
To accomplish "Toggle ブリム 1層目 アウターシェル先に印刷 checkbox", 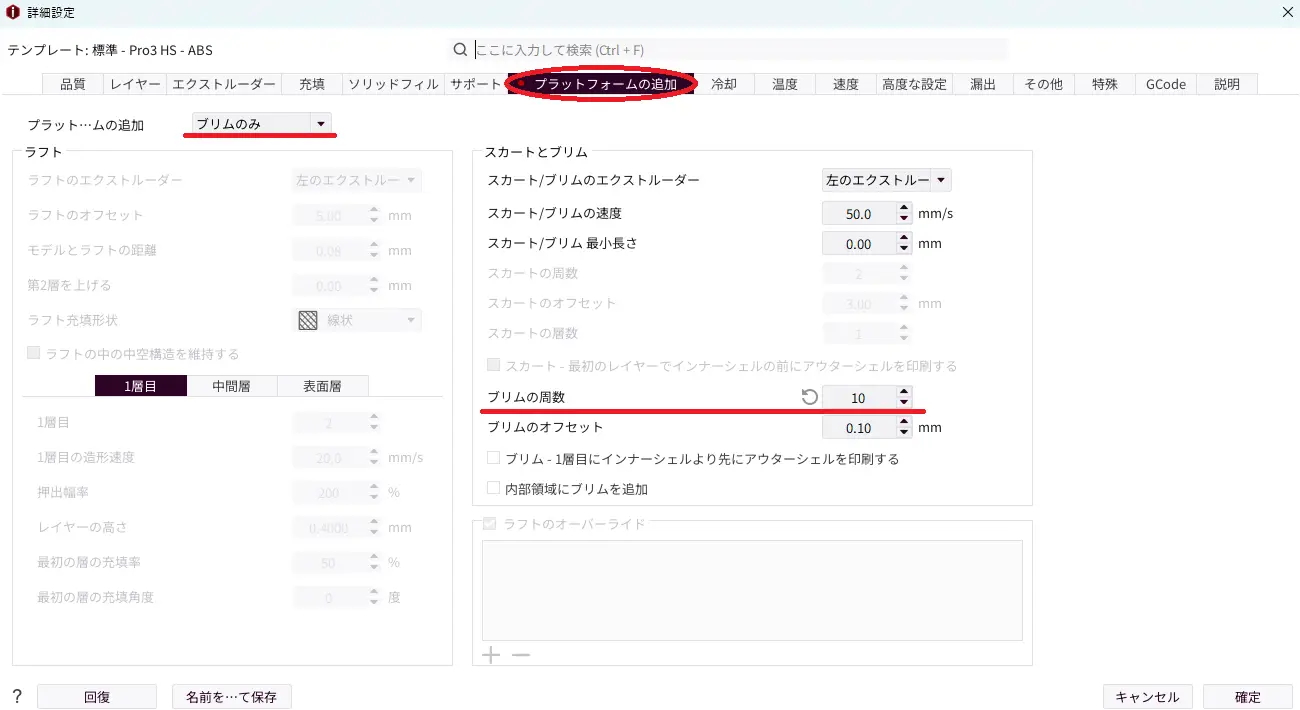I will tap(493, 459).
